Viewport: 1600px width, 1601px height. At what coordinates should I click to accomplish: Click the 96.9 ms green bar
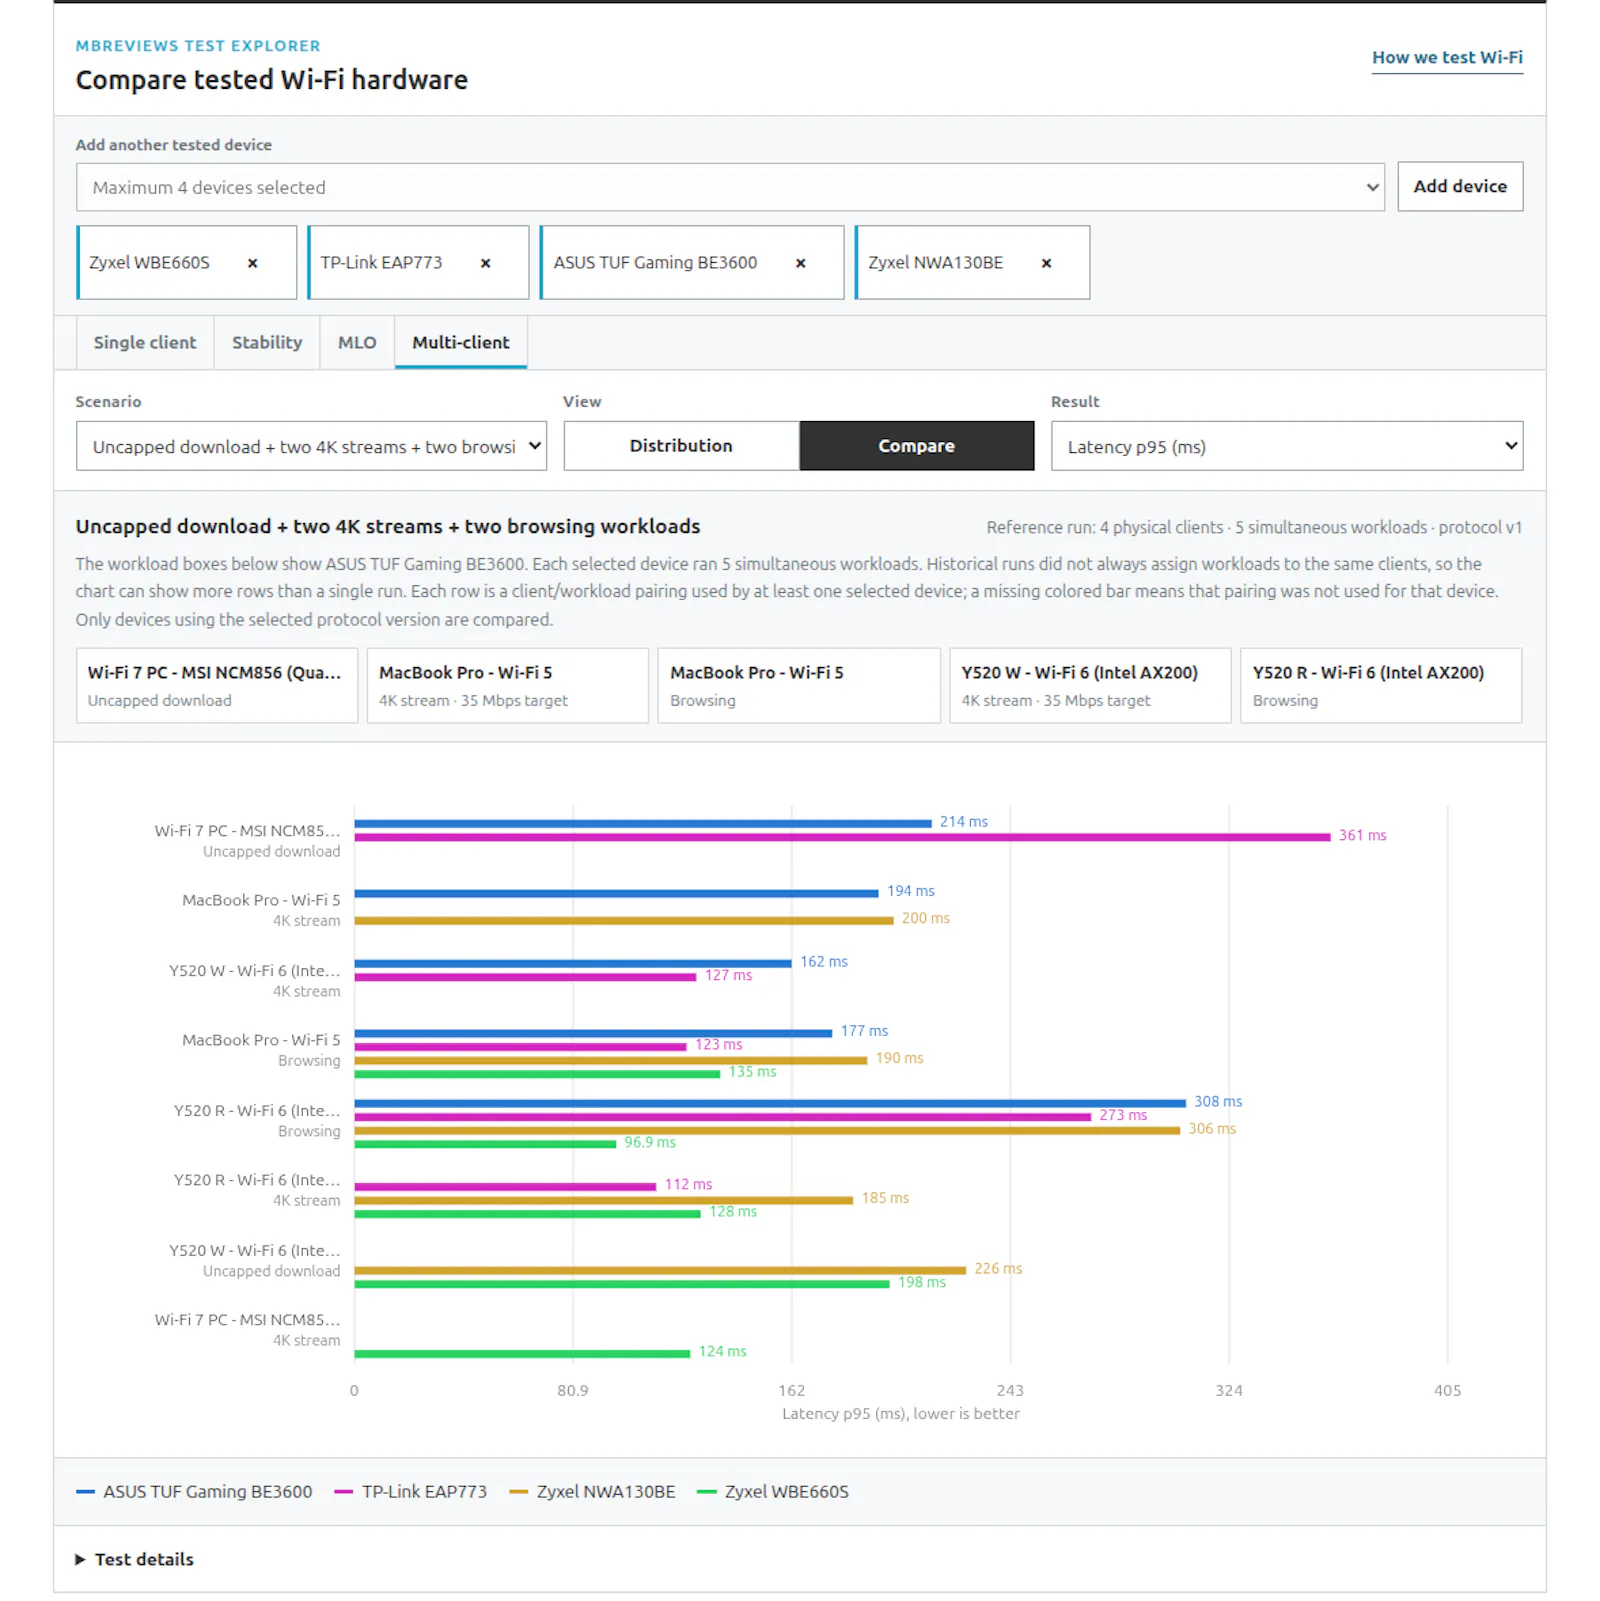pos(485,1144)
